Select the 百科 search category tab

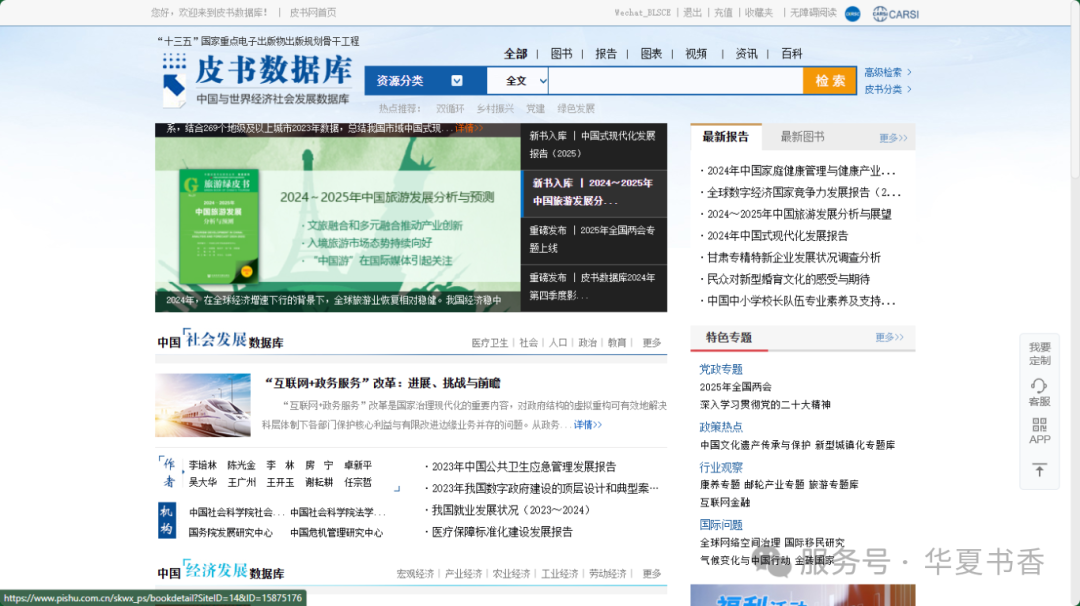click(x=791, y=54)
